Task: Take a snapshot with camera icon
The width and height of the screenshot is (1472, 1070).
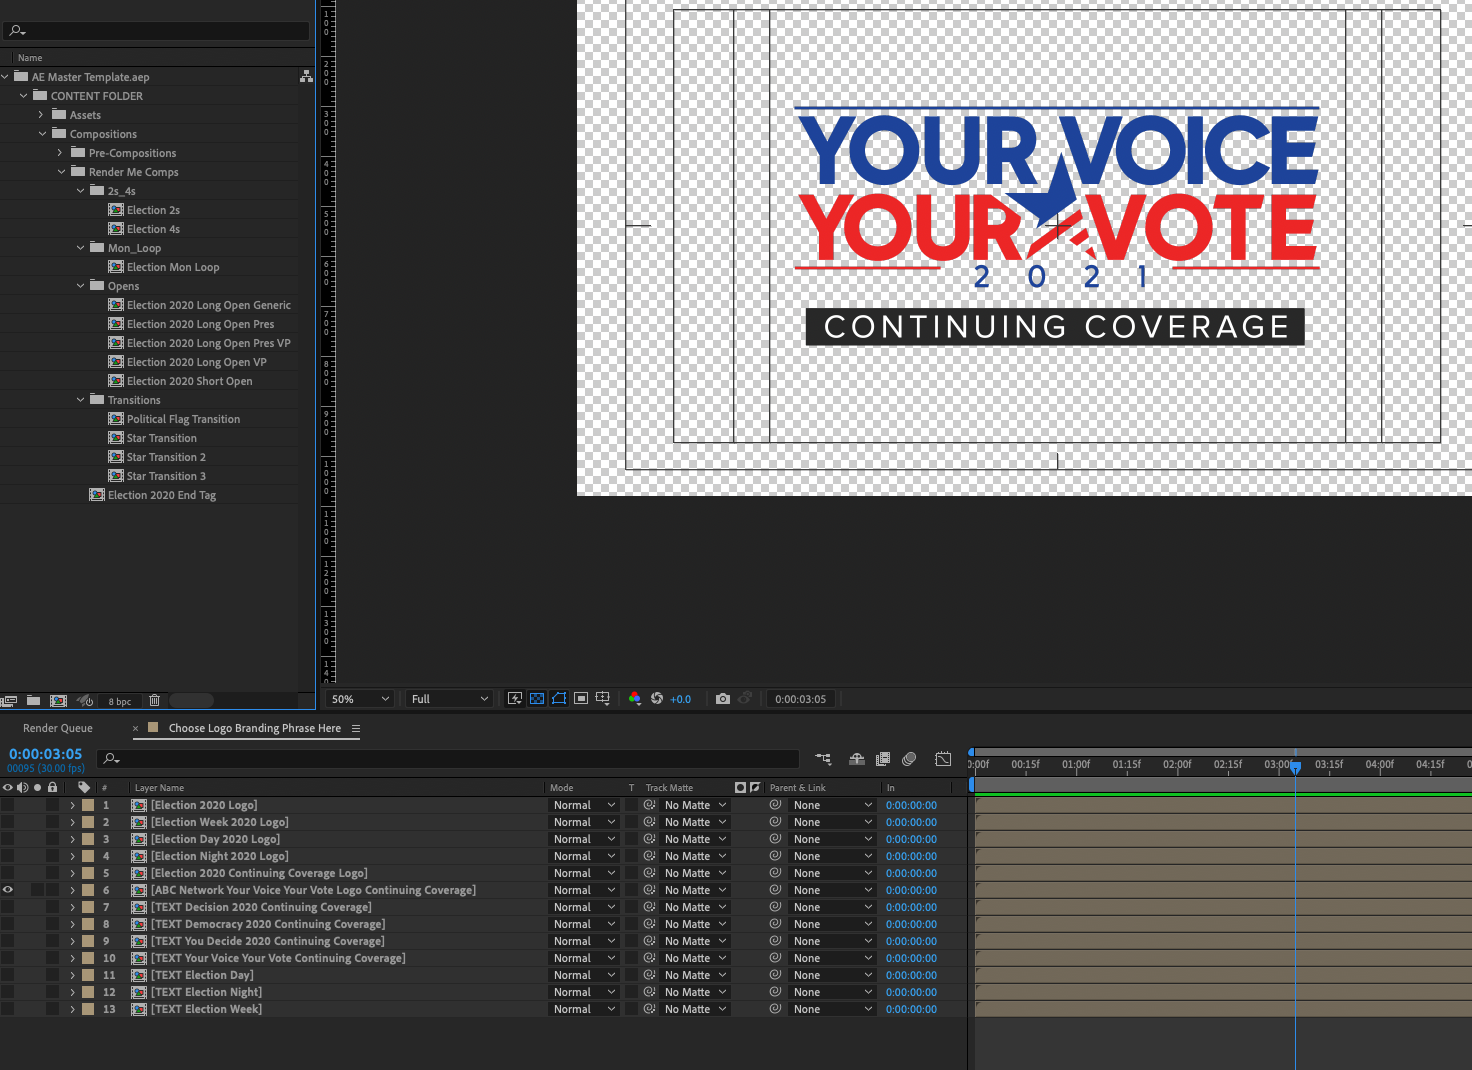Action: (x=723, y=699)
